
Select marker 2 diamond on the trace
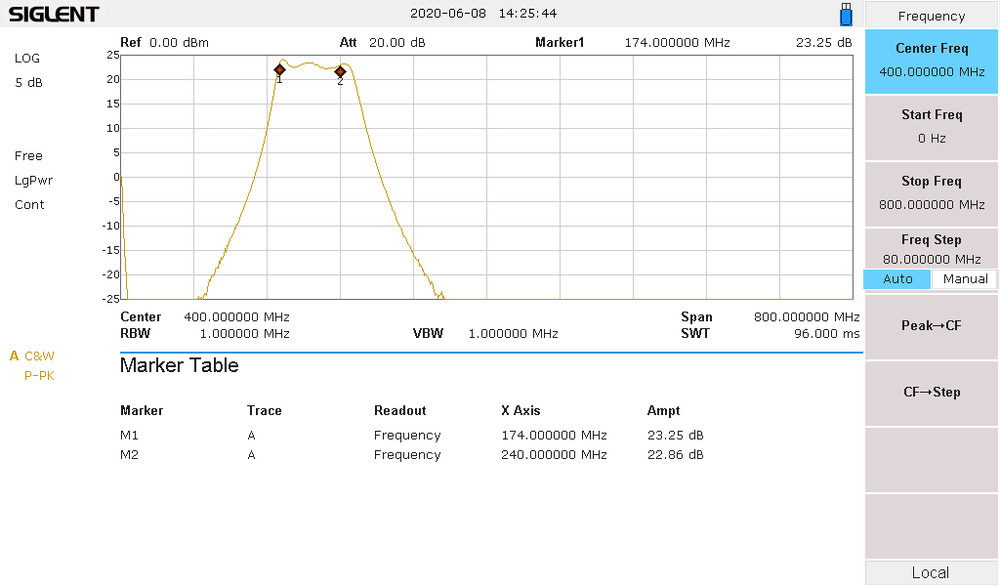pyautogui.click(x=340, y=72)
